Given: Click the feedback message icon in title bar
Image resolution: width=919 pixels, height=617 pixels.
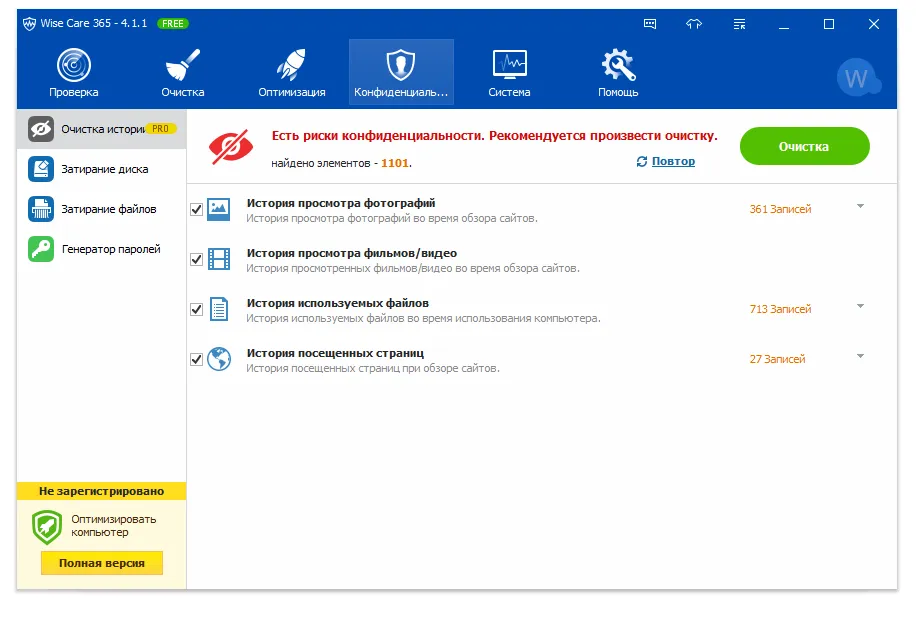Looking at the screenshot, I should pyautogui.click(x=650, y=24).
